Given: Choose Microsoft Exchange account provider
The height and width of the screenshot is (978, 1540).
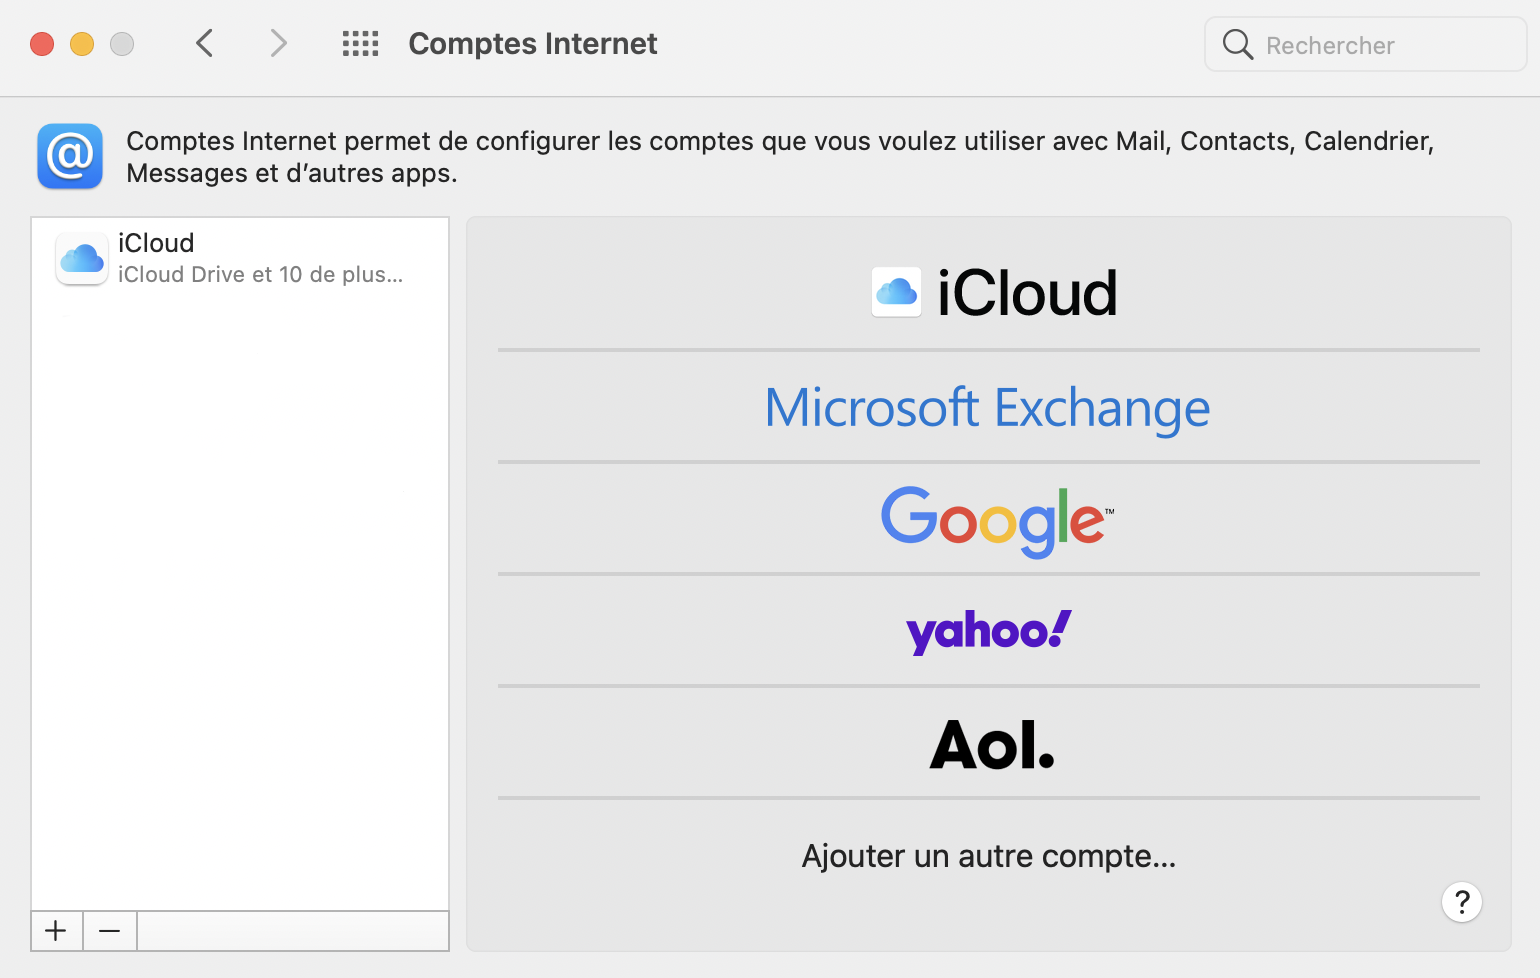Looking at the screenshot, I should point(988,408).
